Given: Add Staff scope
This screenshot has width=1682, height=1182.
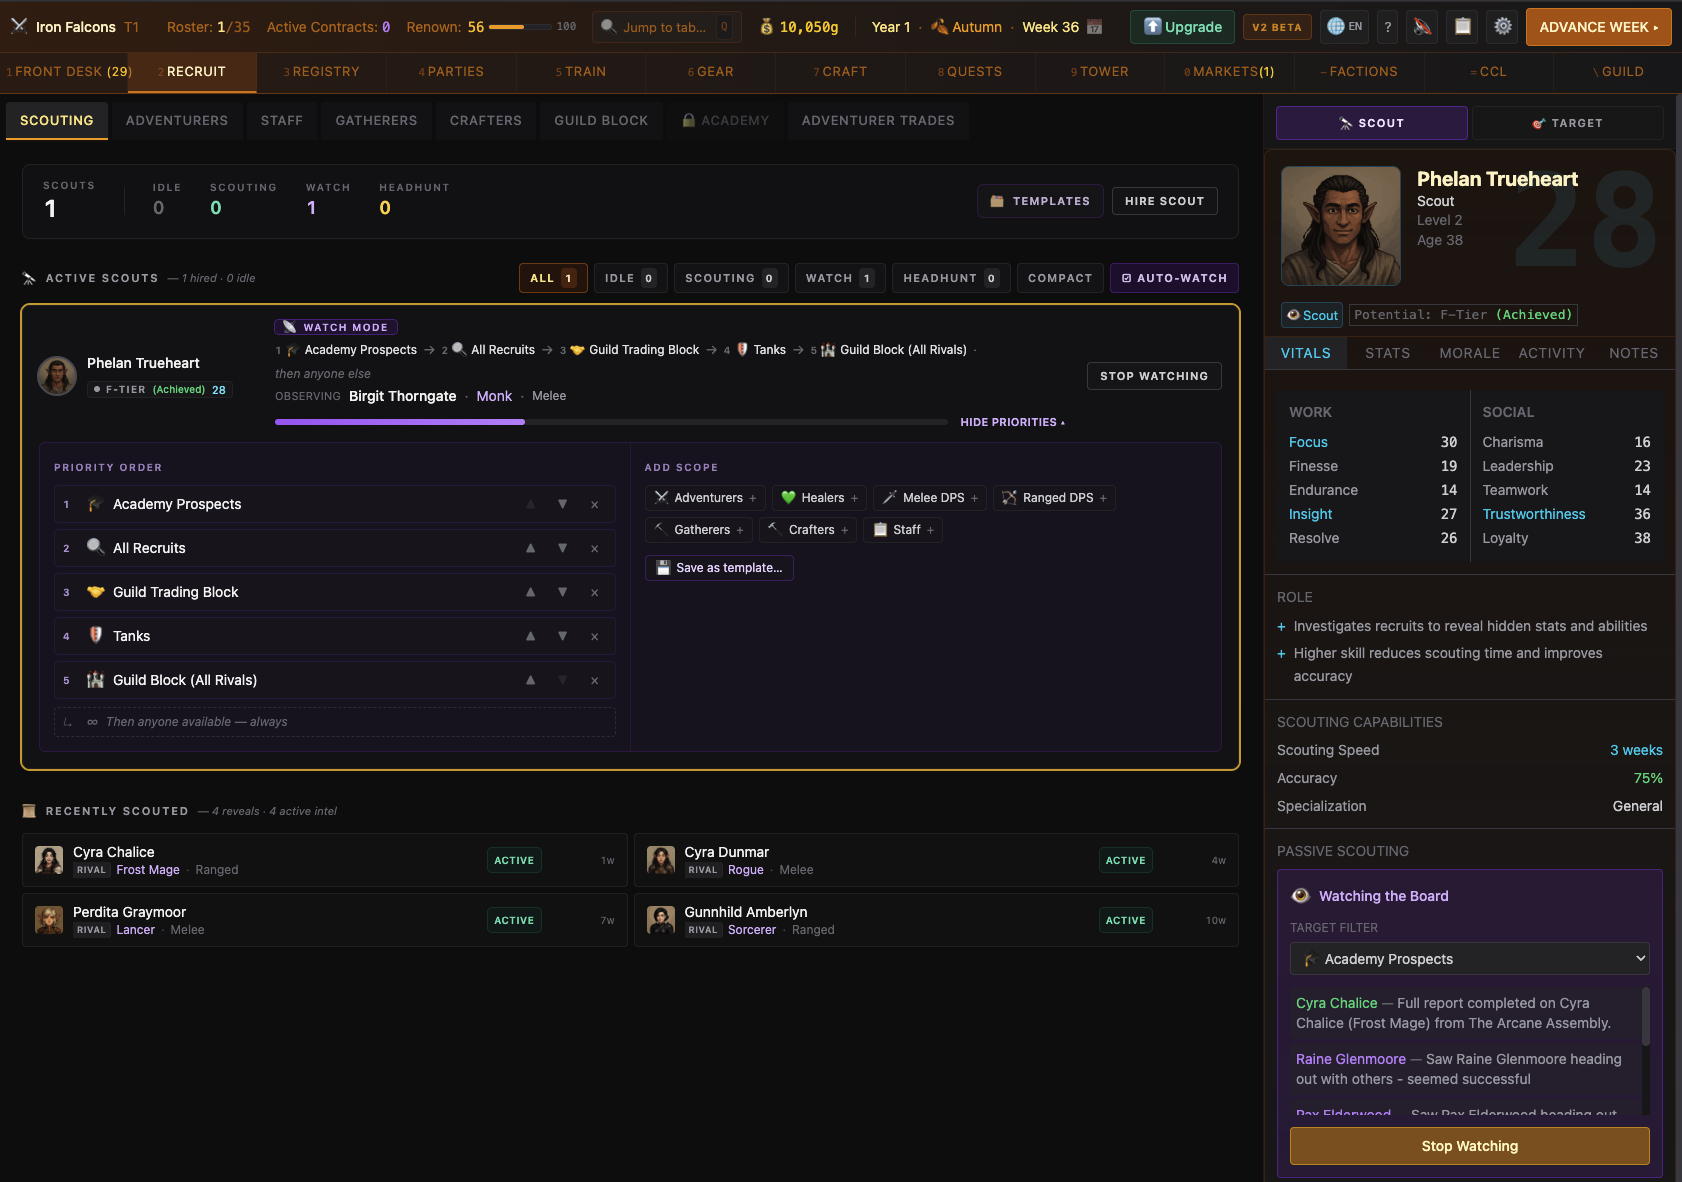Looking at the screenshot, I should 903,530.
